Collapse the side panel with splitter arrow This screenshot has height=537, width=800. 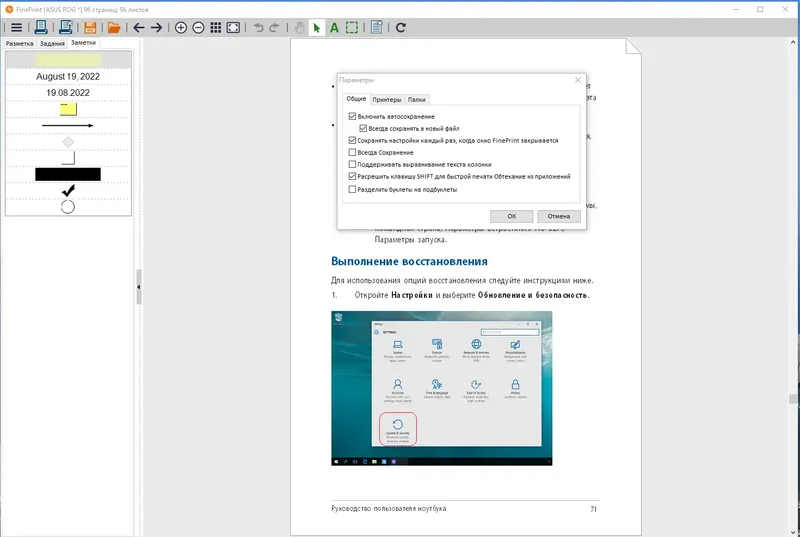click(139, 287)
